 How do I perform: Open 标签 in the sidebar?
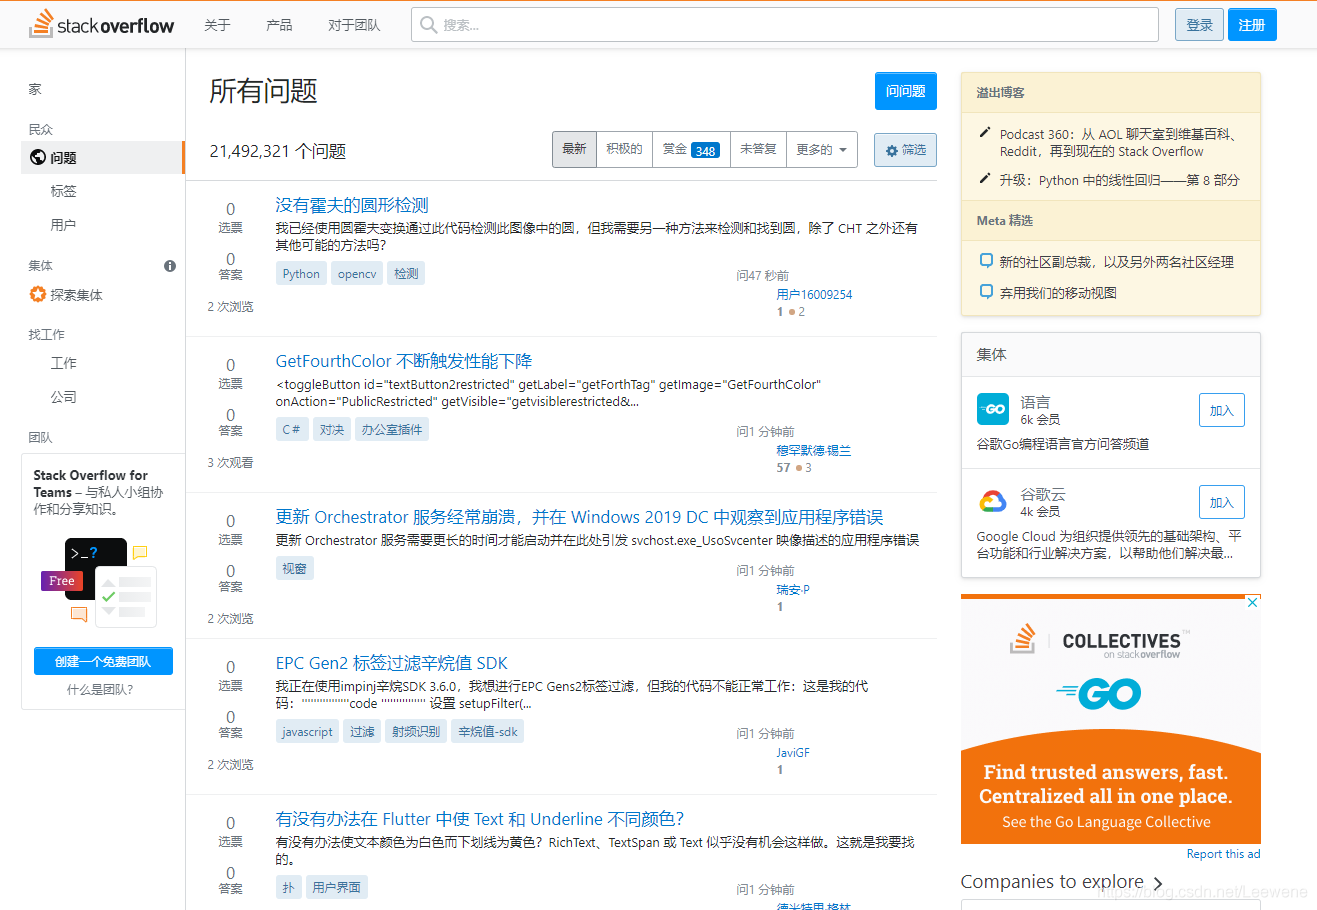point(63,191)
